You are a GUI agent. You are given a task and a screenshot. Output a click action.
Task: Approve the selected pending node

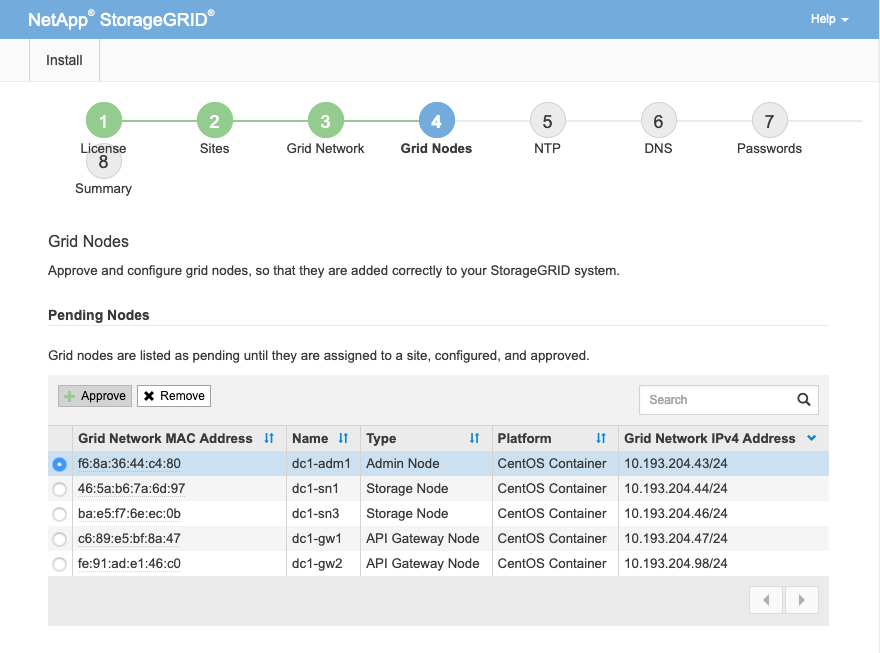coord(94,396)
